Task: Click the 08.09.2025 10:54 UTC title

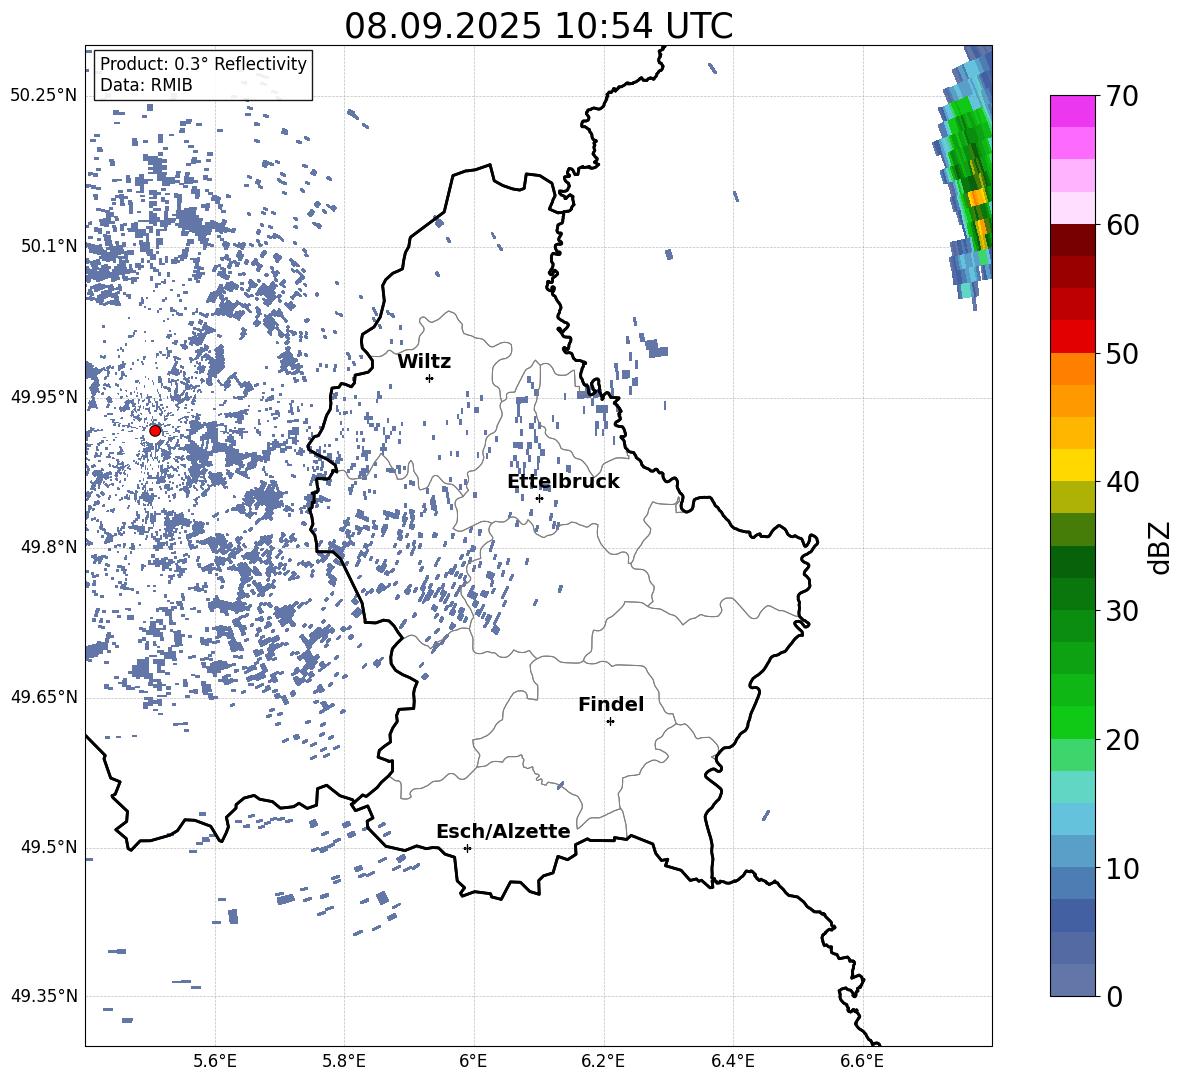Action: [538, 26]
